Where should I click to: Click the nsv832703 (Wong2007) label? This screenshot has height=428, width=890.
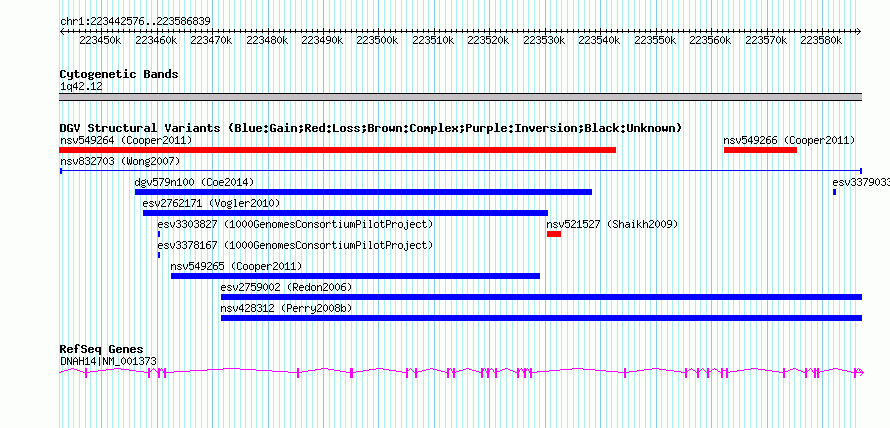click(120, 161)
